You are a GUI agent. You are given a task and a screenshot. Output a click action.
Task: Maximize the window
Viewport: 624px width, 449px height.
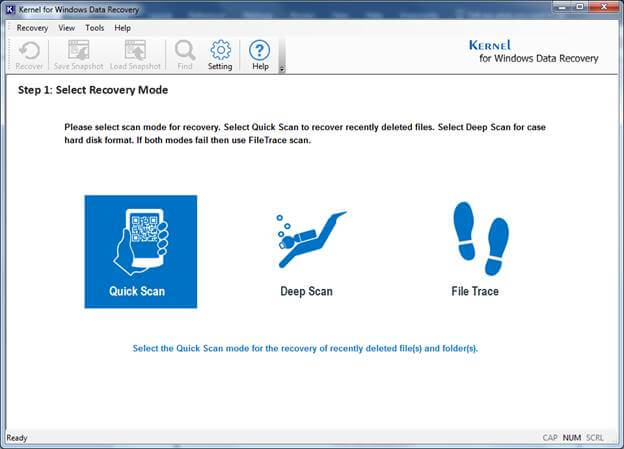(580, 7)
